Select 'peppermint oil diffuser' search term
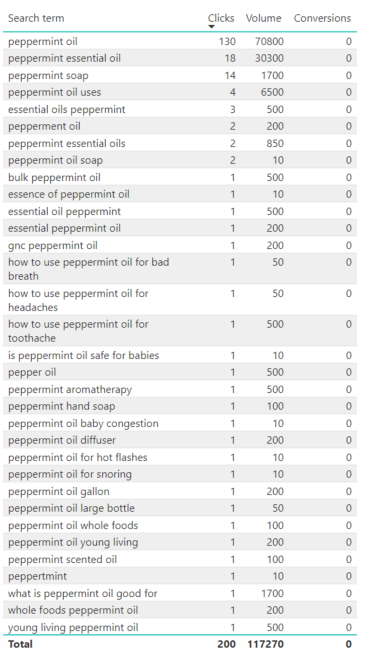 pyautogui.click(x=62, y=440)
